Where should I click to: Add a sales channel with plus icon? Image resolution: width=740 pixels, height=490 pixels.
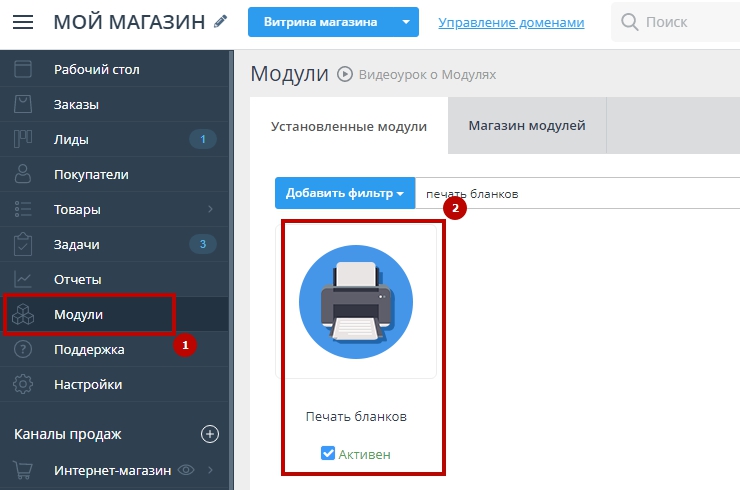210,434
